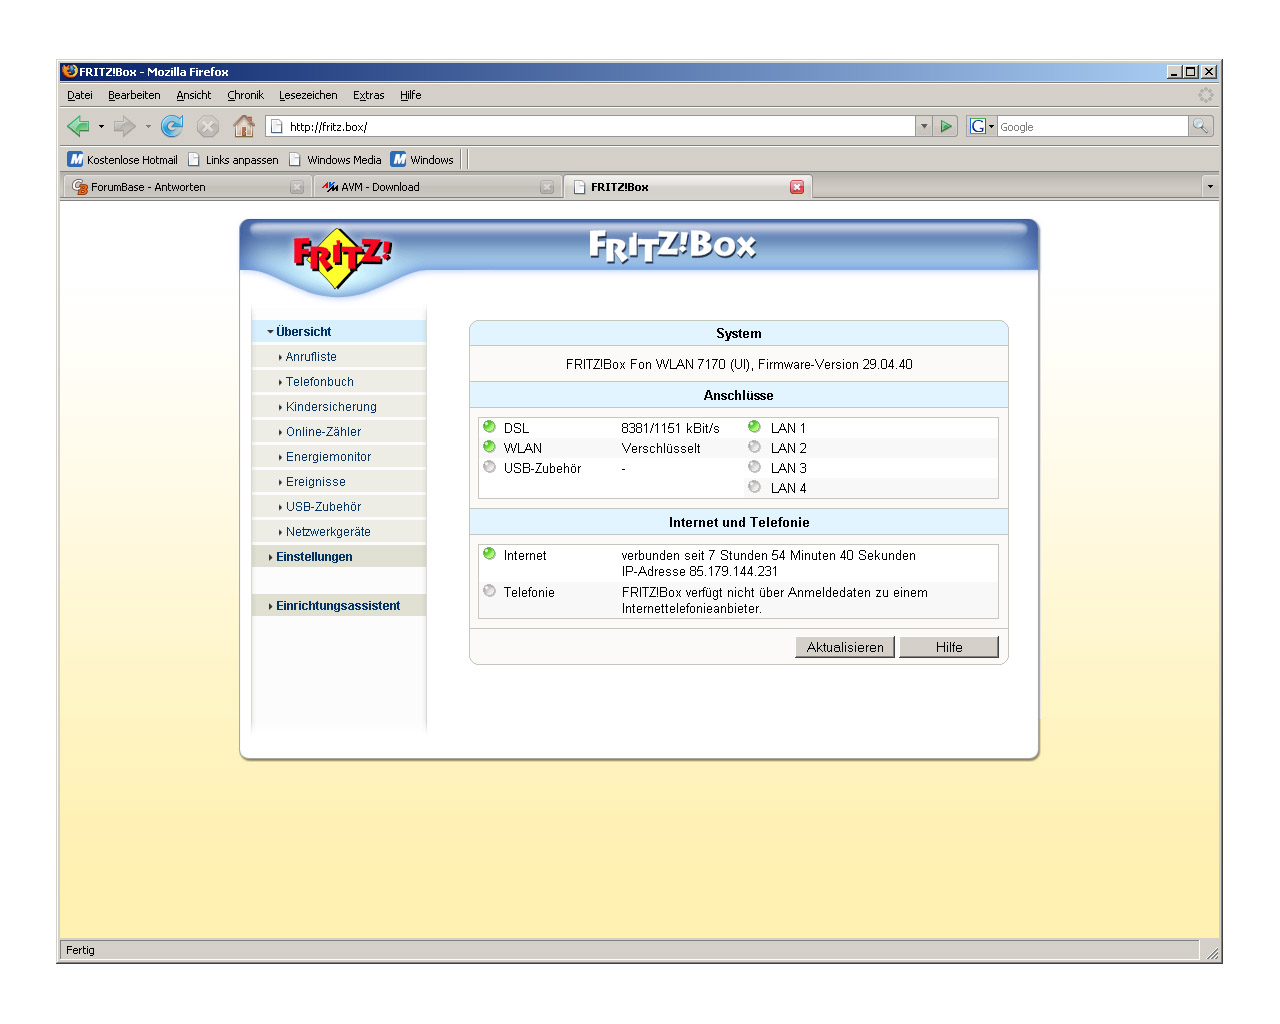The height and width of the screenshot is (1024, 1280).
Task: Switch to AVM - Download tab
Action: click(437, 187)
